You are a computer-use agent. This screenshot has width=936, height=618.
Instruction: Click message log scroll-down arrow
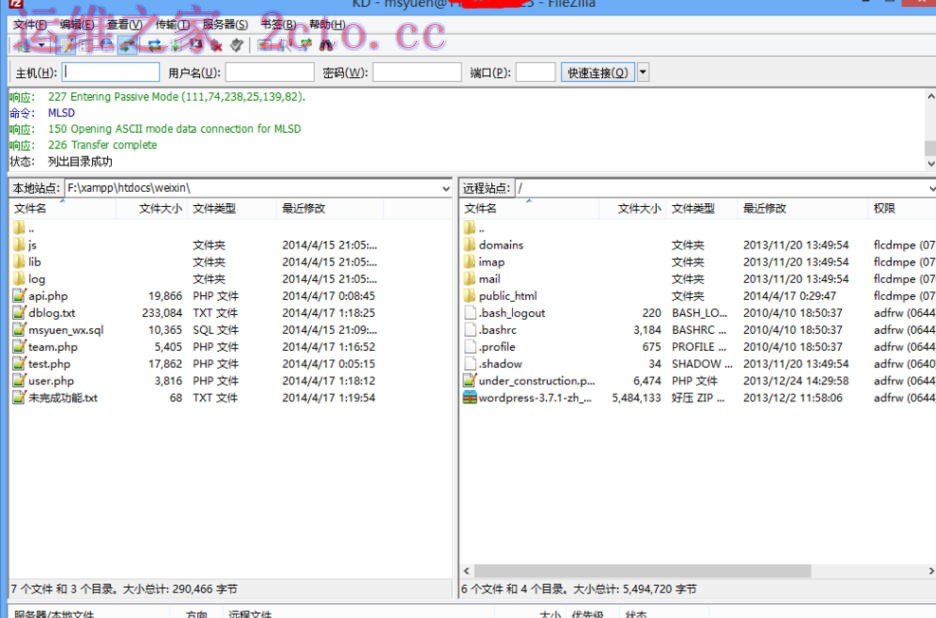(x=930, y=163)
